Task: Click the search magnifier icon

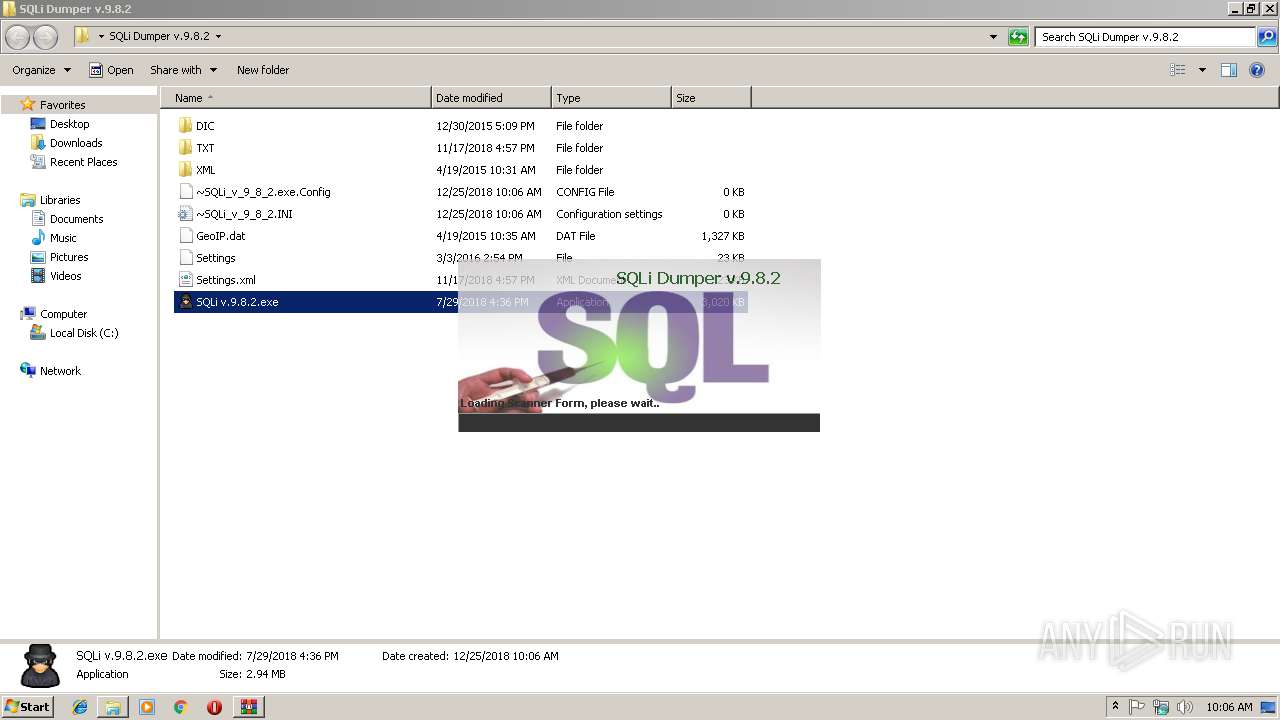Action: [1267, 37]
